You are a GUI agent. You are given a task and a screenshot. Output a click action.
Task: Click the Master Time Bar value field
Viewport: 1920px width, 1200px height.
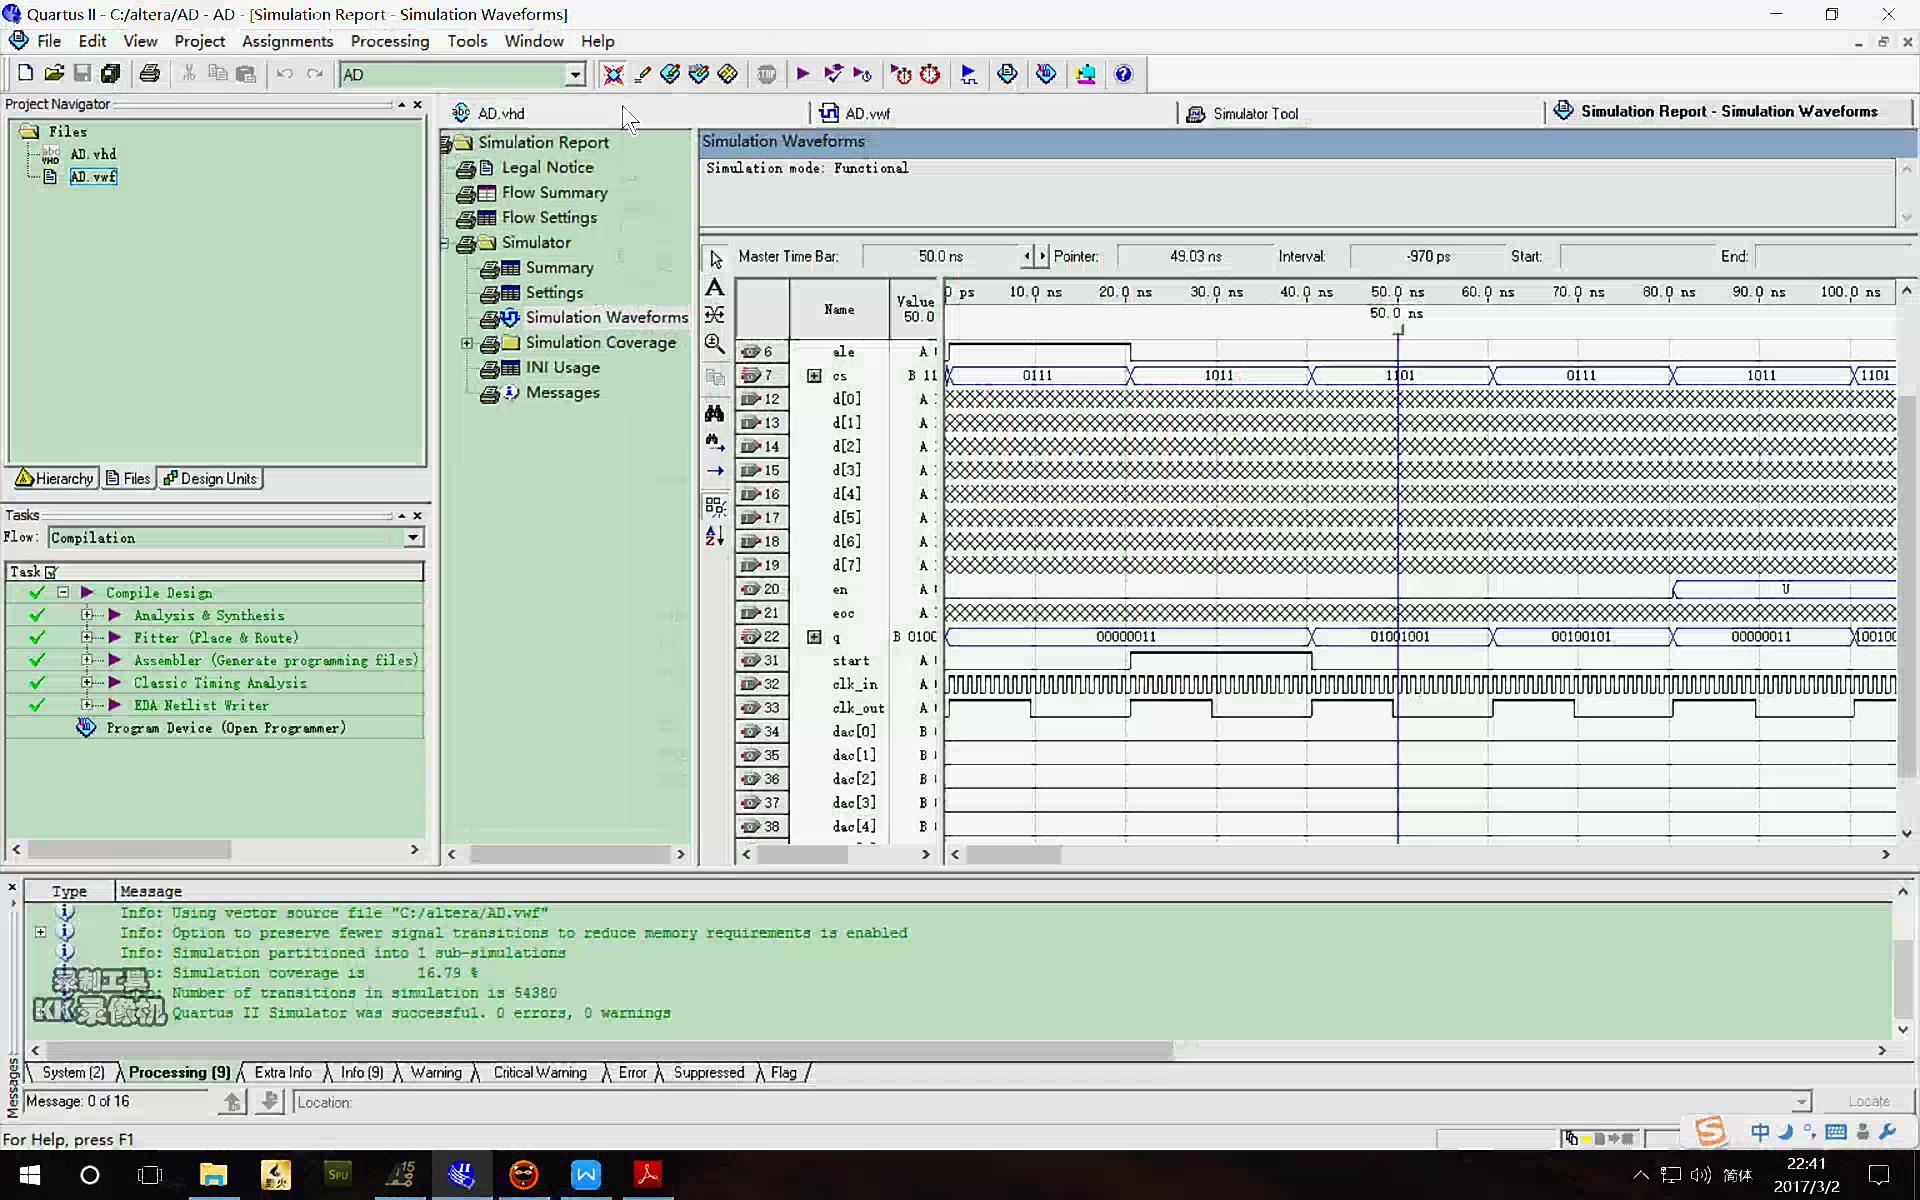(941, 257)
